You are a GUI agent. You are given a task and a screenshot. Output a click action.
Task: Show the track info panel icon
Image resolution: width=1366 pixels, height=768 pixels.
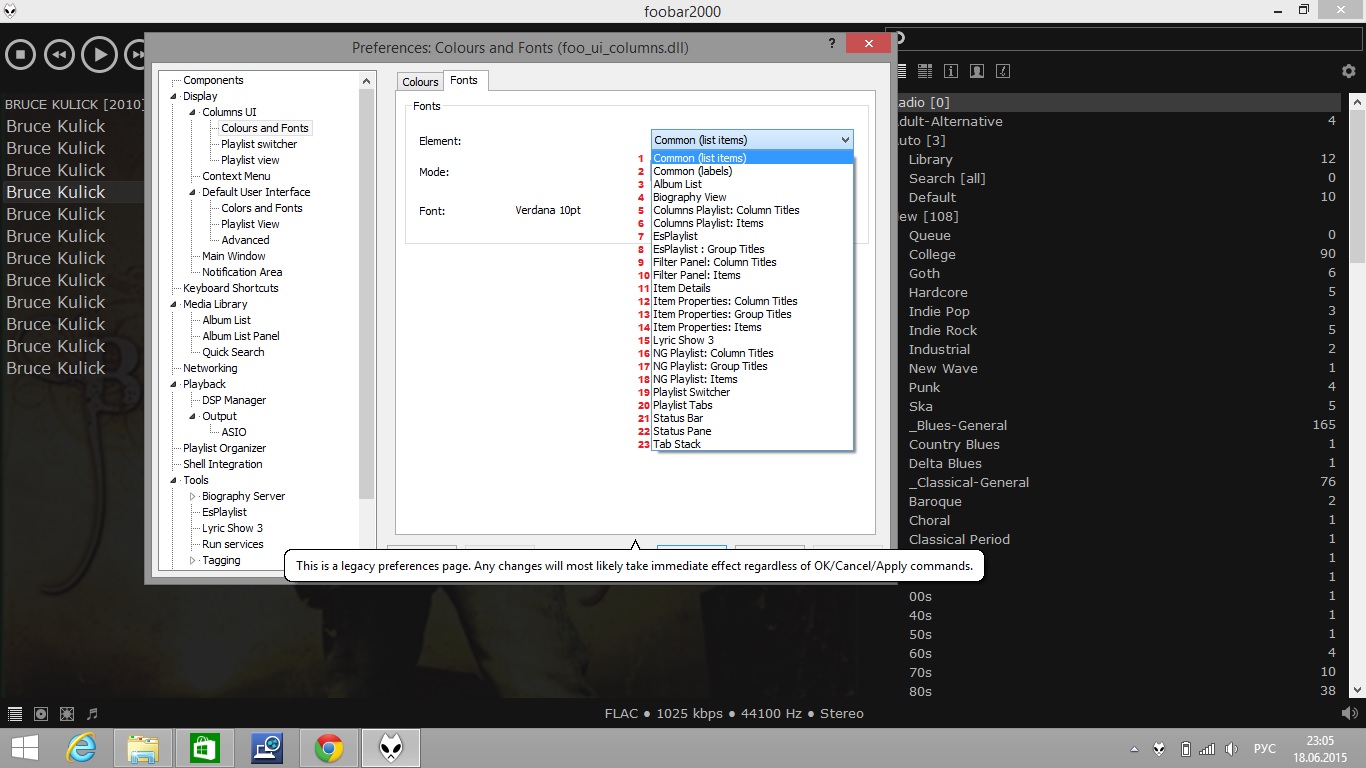[951, 71]
